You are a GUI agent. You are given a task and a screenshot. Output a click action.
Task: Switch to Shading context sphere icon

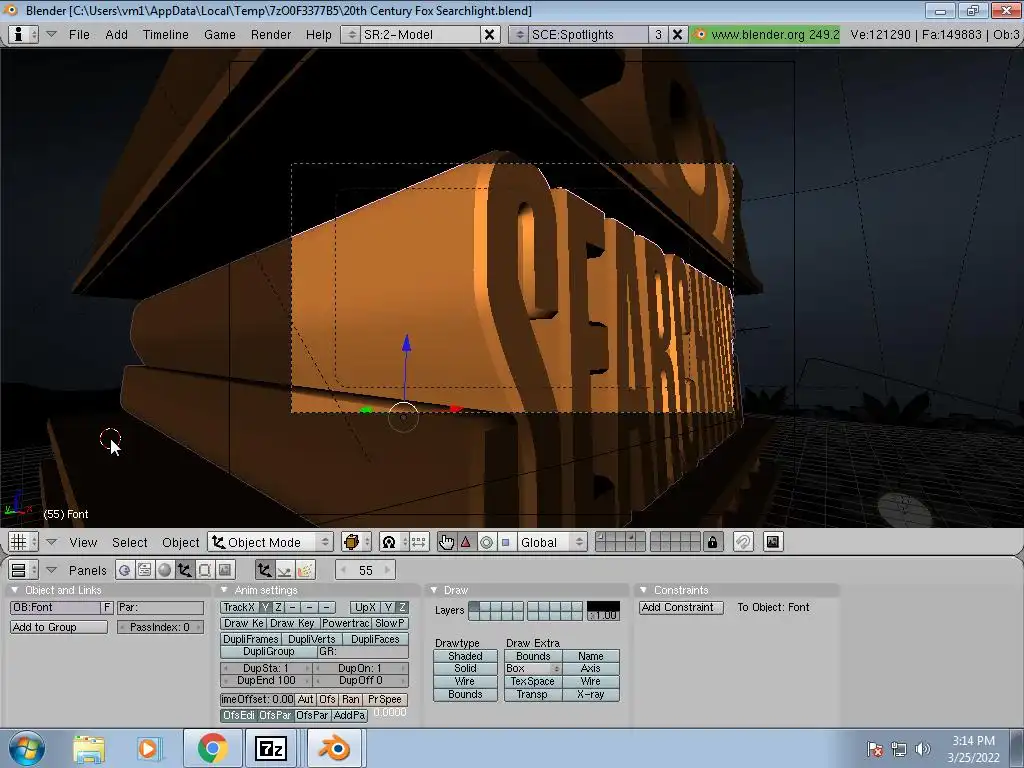click(x=165, y=570)
